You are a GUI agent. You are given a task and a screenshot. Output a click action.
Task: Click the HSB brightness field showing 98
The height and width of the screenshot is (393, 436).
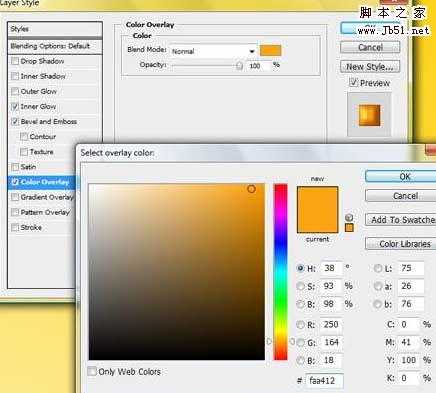coord(331,304)
